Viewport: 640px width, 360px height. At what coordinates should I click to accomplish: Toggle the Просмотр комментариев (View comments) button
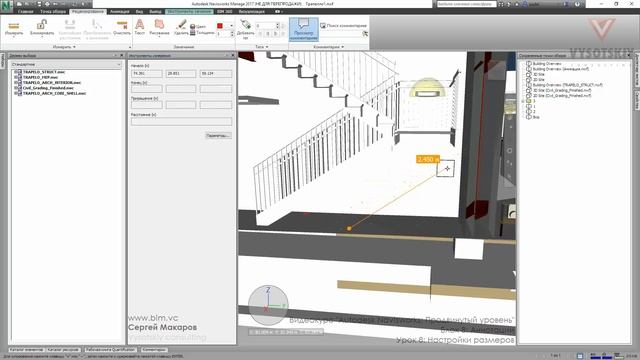click(304, 29)
